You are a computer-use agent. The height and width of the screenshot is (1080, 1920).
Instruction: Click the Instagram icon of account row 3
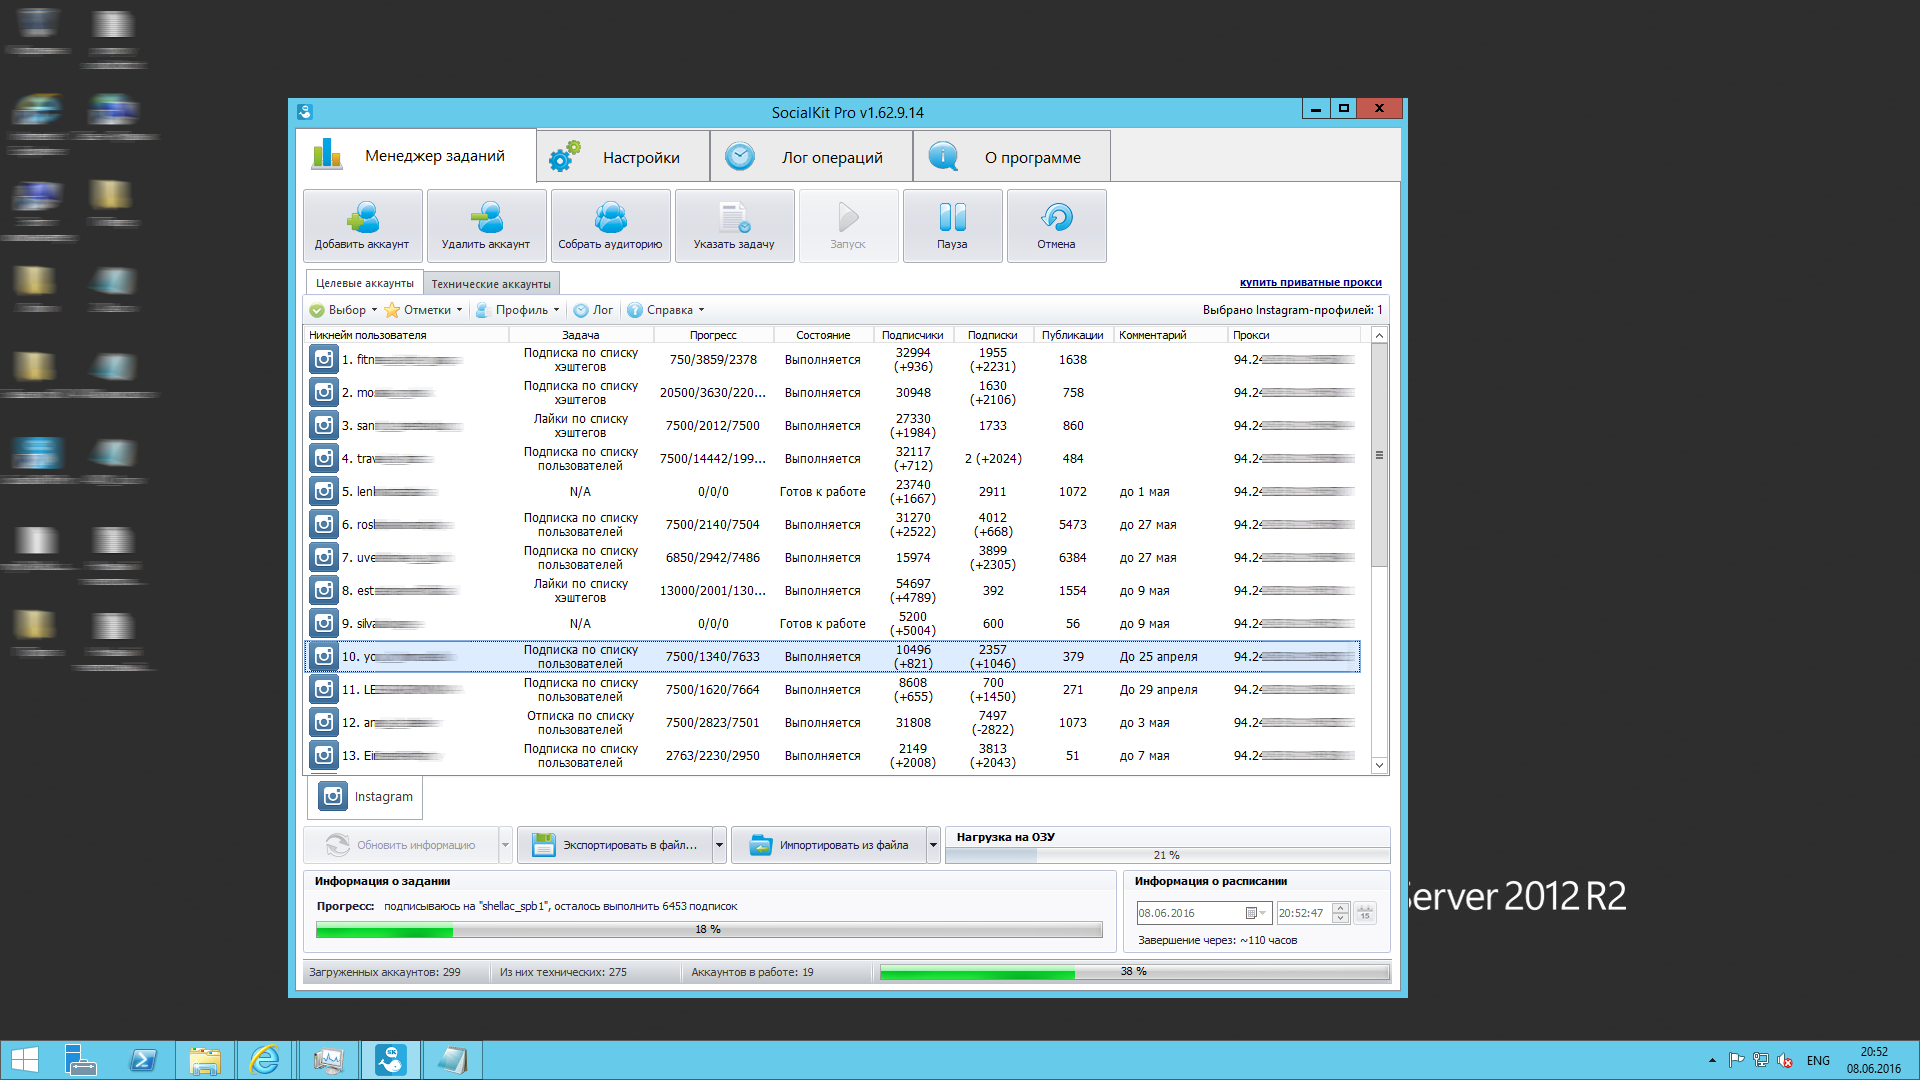point(323,425)
